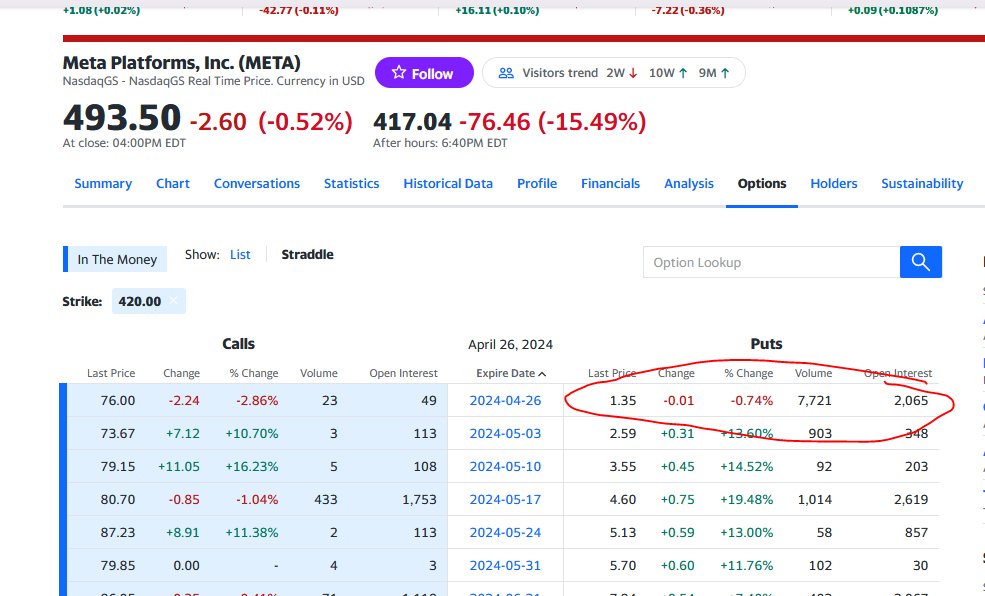985x596 pixels.
Task: Click the 10W visitors trend indicator
Action: [668, 73]
